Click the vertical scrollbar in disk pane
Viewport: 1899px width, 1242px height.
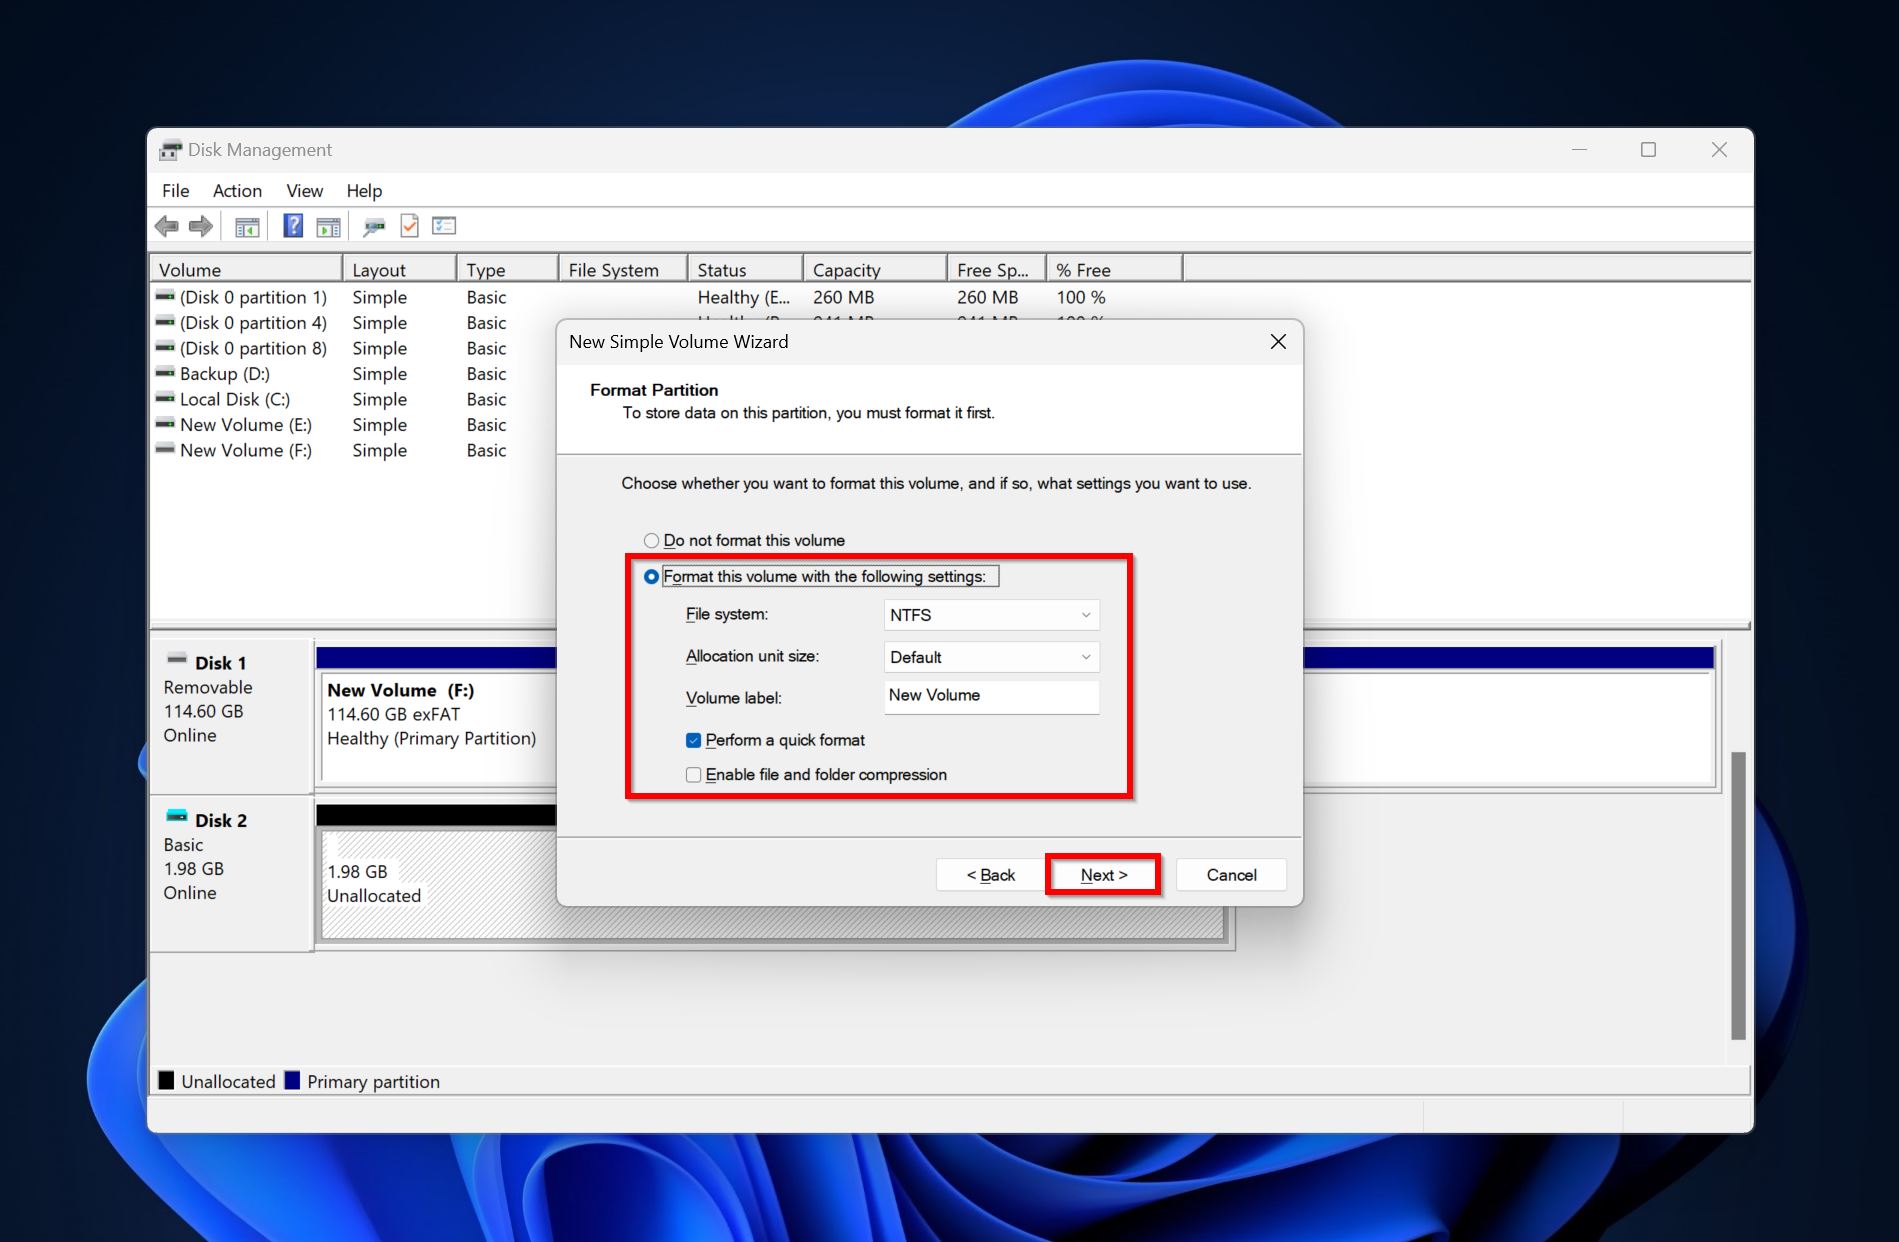click(1738, 895)
